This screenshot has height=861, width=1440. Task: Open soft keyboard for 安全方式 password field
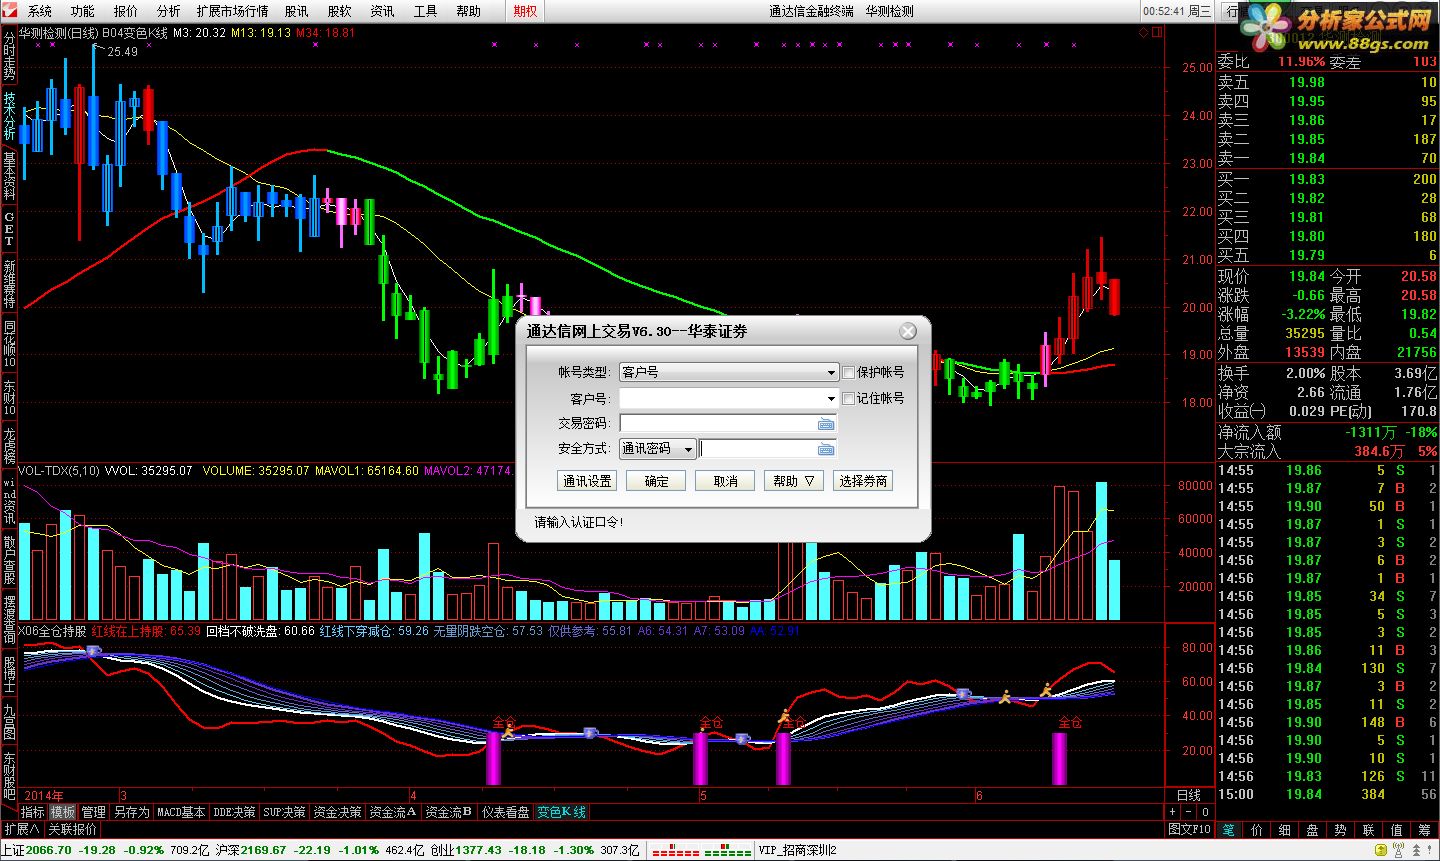826,449
